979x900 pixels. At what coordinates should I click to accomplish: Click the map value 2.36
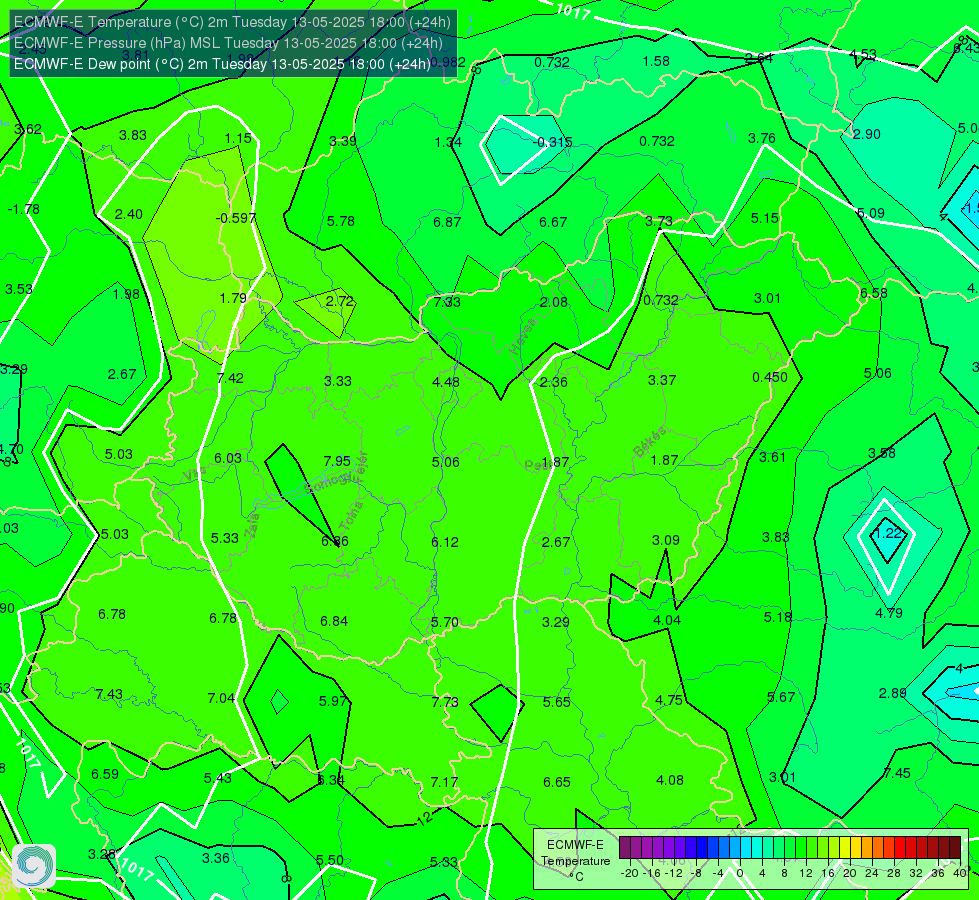coord(553,382)
